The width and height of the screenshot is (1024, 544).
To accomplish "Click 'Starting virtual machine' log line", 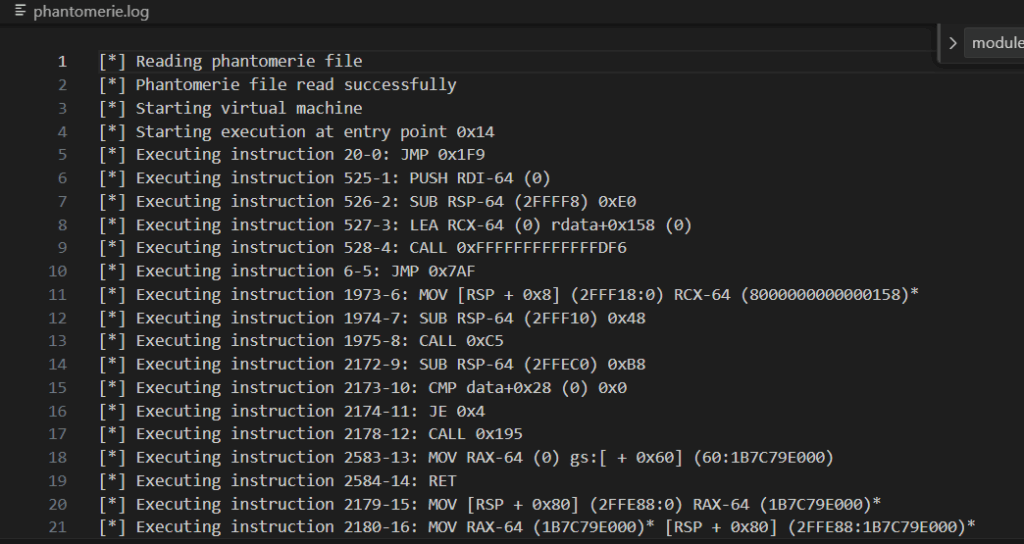I will [x=248, y=108].
